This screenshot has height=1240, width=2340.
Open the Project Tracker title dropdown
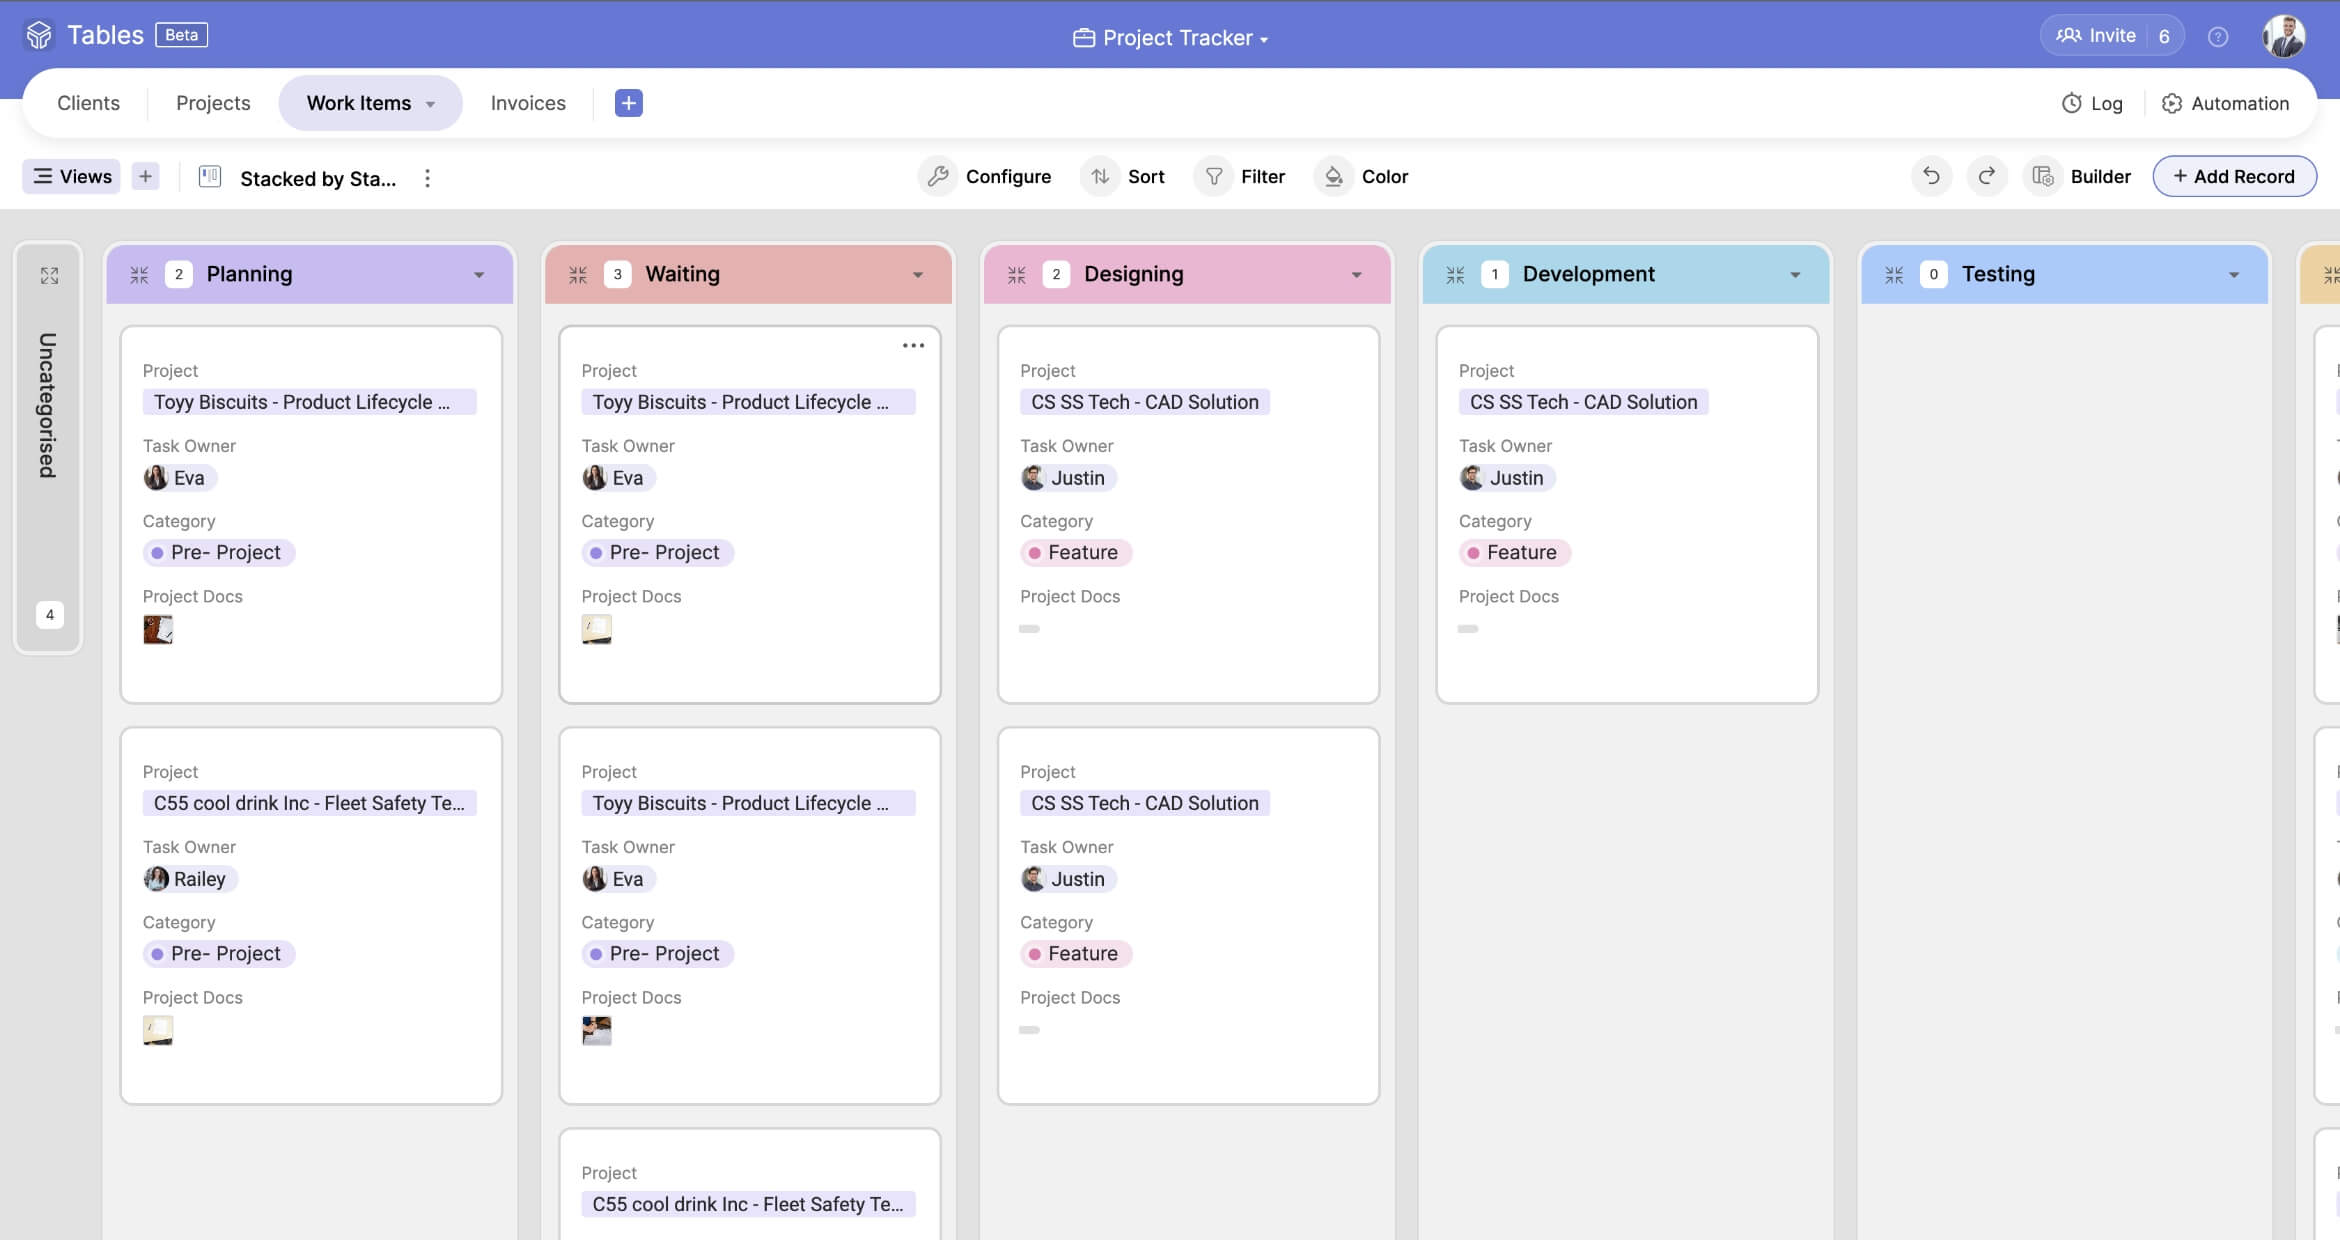click(1264, 38)
